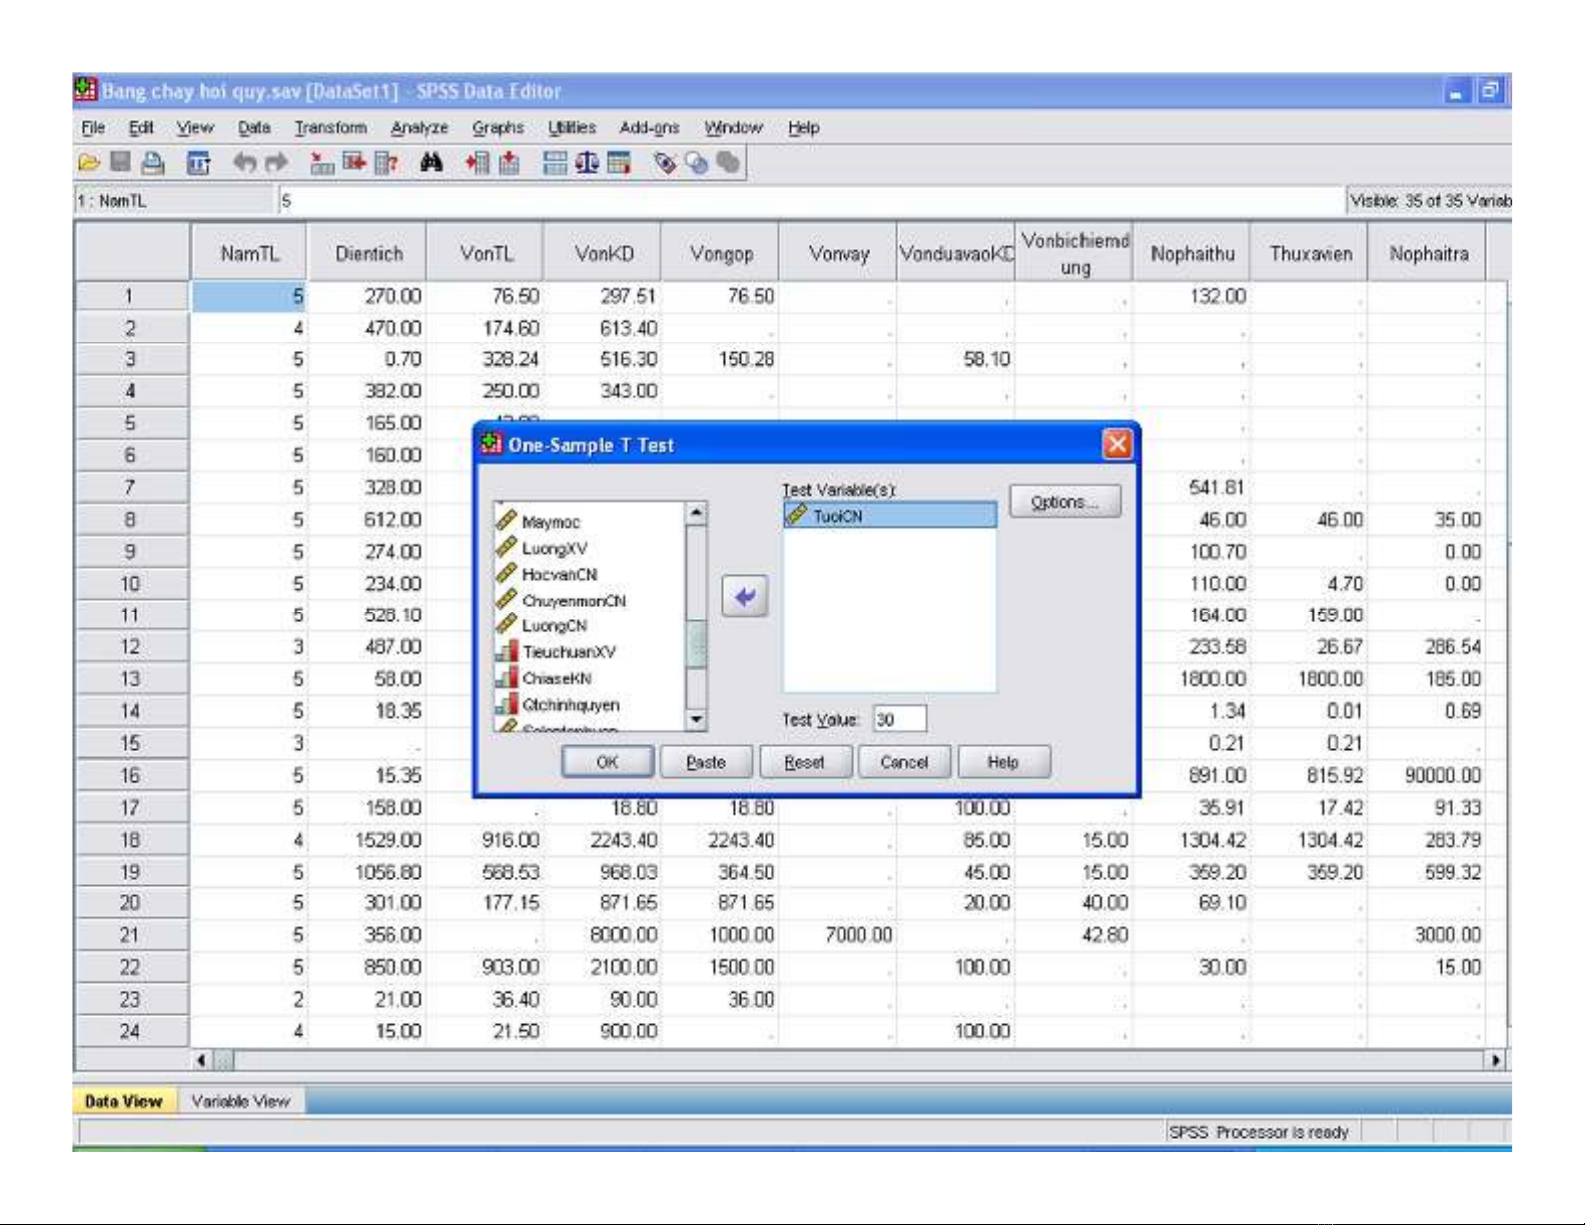The height and width of the screenshot is (1225, 1585).
Task: Click the Test Value input field
Action: click(899, 719)
